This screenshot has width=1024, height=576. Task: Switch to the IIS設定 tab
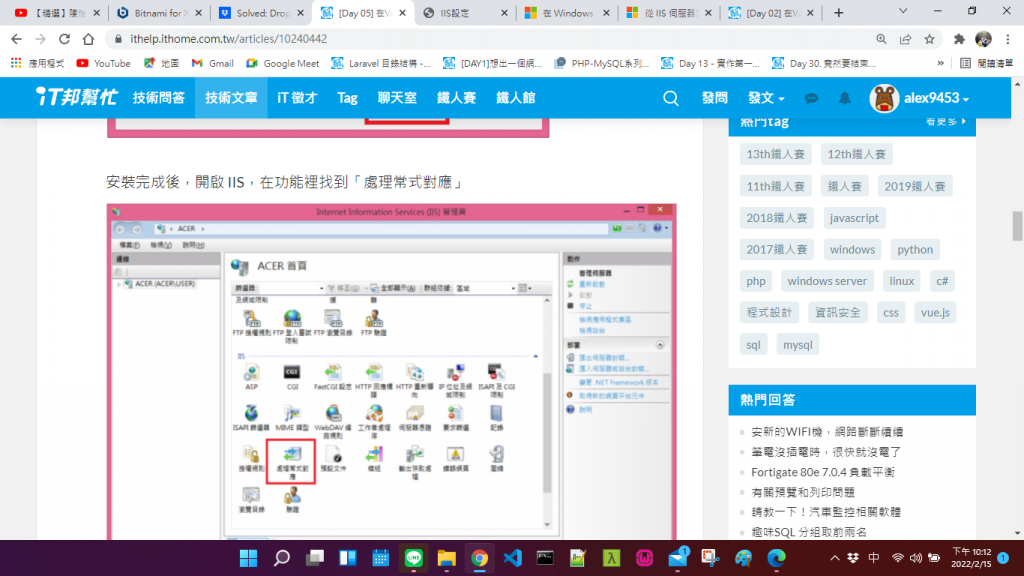click(x=464, y=13)
